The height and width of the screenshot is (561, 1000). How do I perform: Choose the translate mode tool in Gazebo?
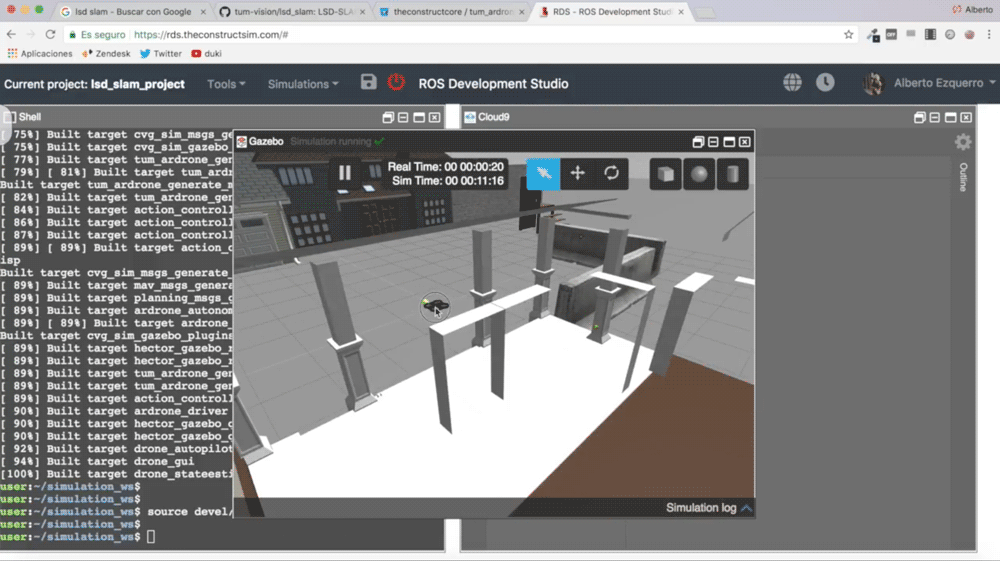tap(577, 173)
